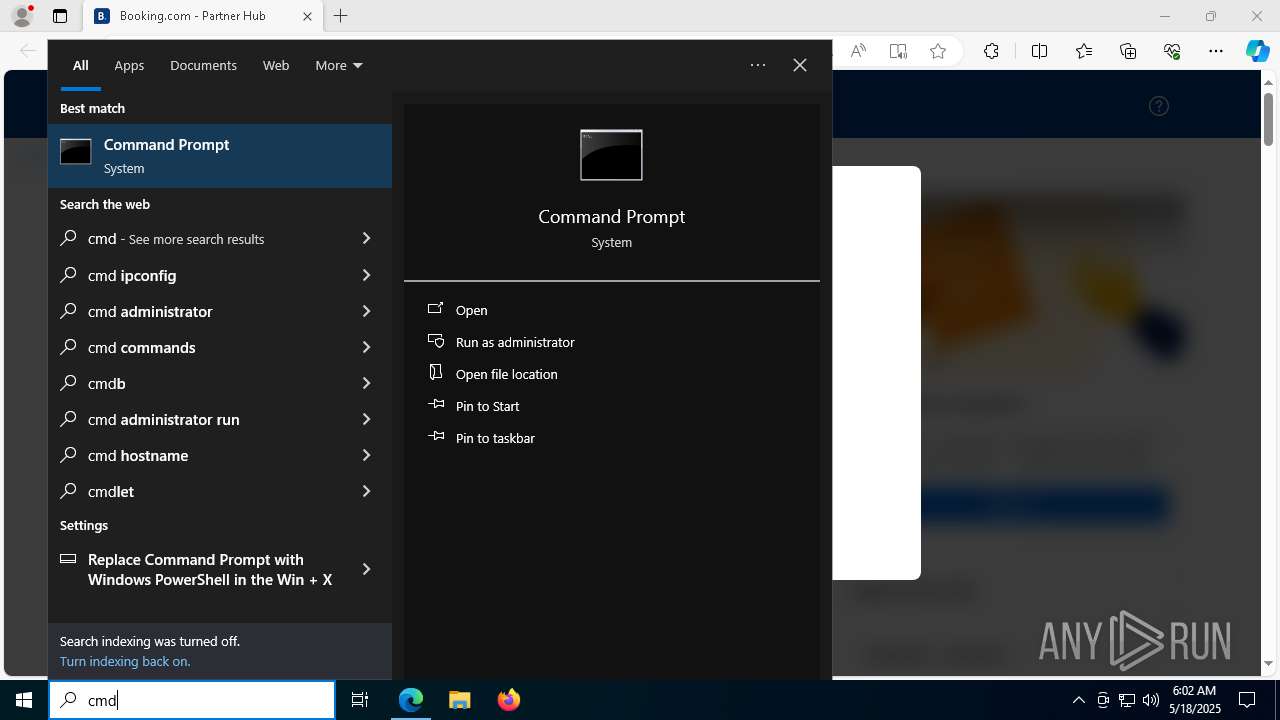Add page to favorites star icon

938,51
